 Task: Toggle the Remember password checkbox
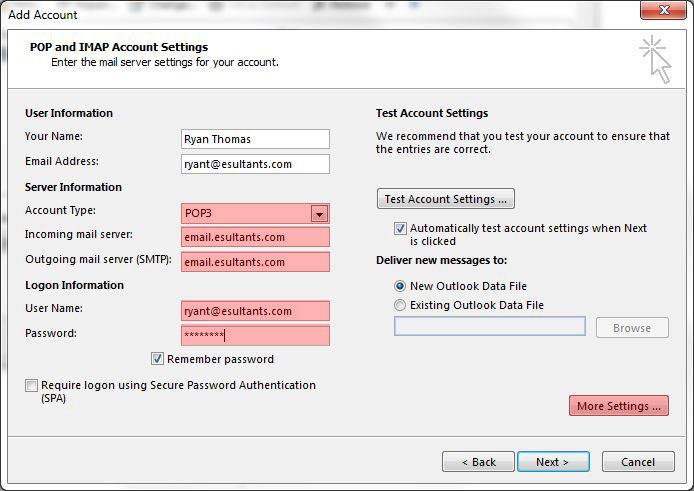[157, 359]
